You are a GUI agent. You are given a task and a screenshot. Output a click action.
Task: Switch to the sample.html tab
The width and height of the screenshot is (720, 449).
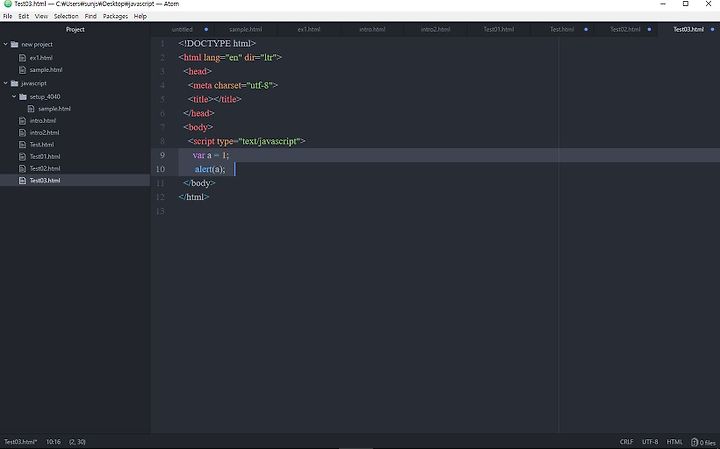click(x=245, y=29)
